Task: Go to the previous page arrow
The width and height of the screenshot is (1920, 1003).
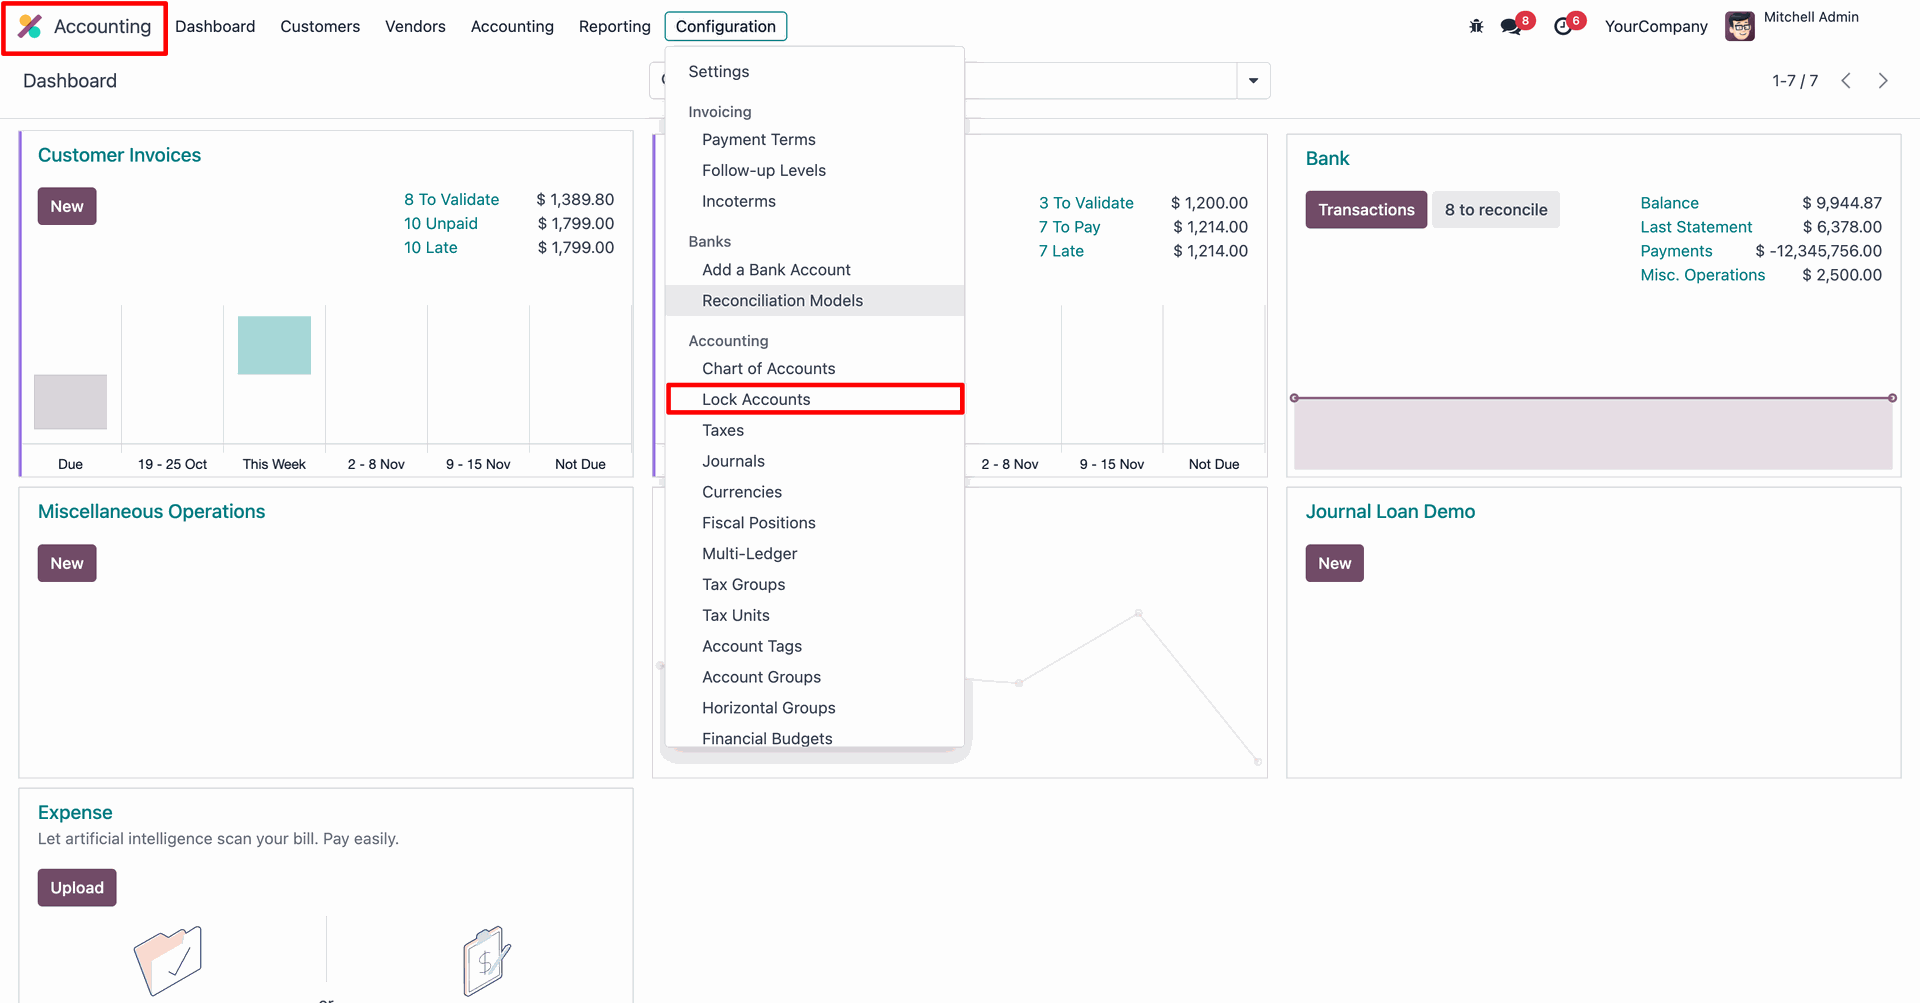Action: tap(1846, 81)
